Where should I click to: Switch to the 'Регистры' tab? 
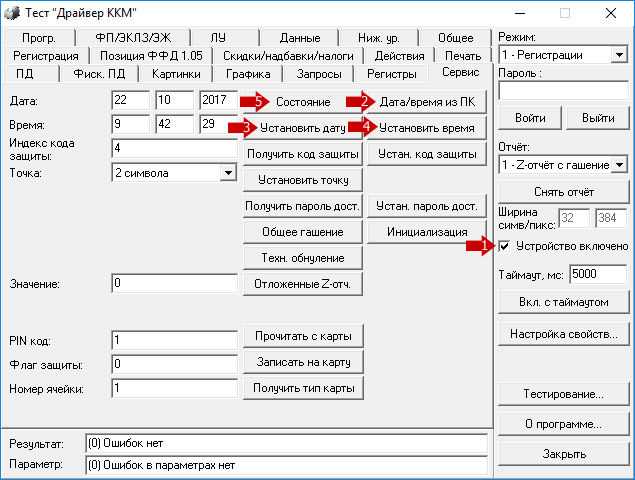coord(391,74)
